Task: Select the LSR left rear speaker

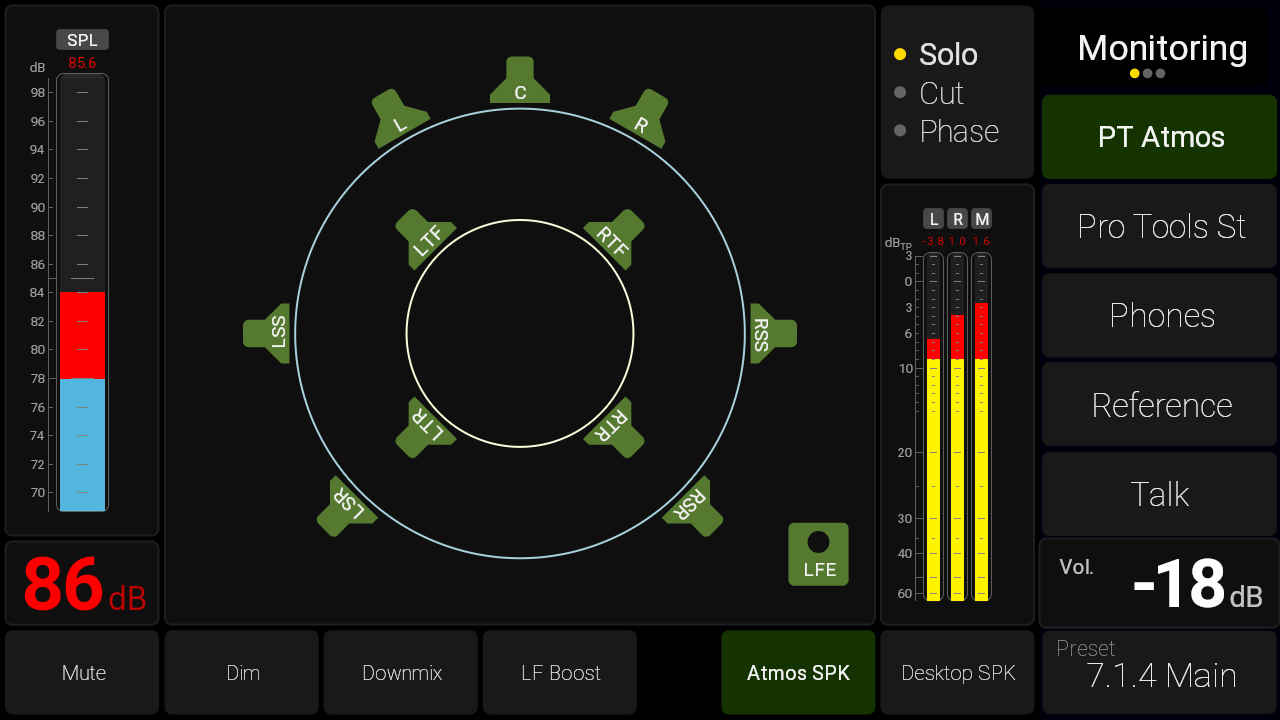Action: click(x=346, y=505)
